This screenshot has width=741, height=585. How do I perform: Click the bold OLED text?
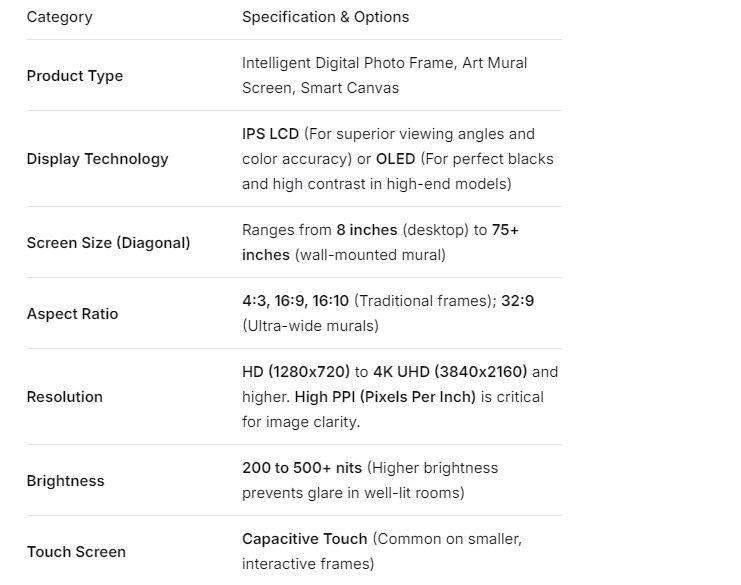tap(396, 159)
